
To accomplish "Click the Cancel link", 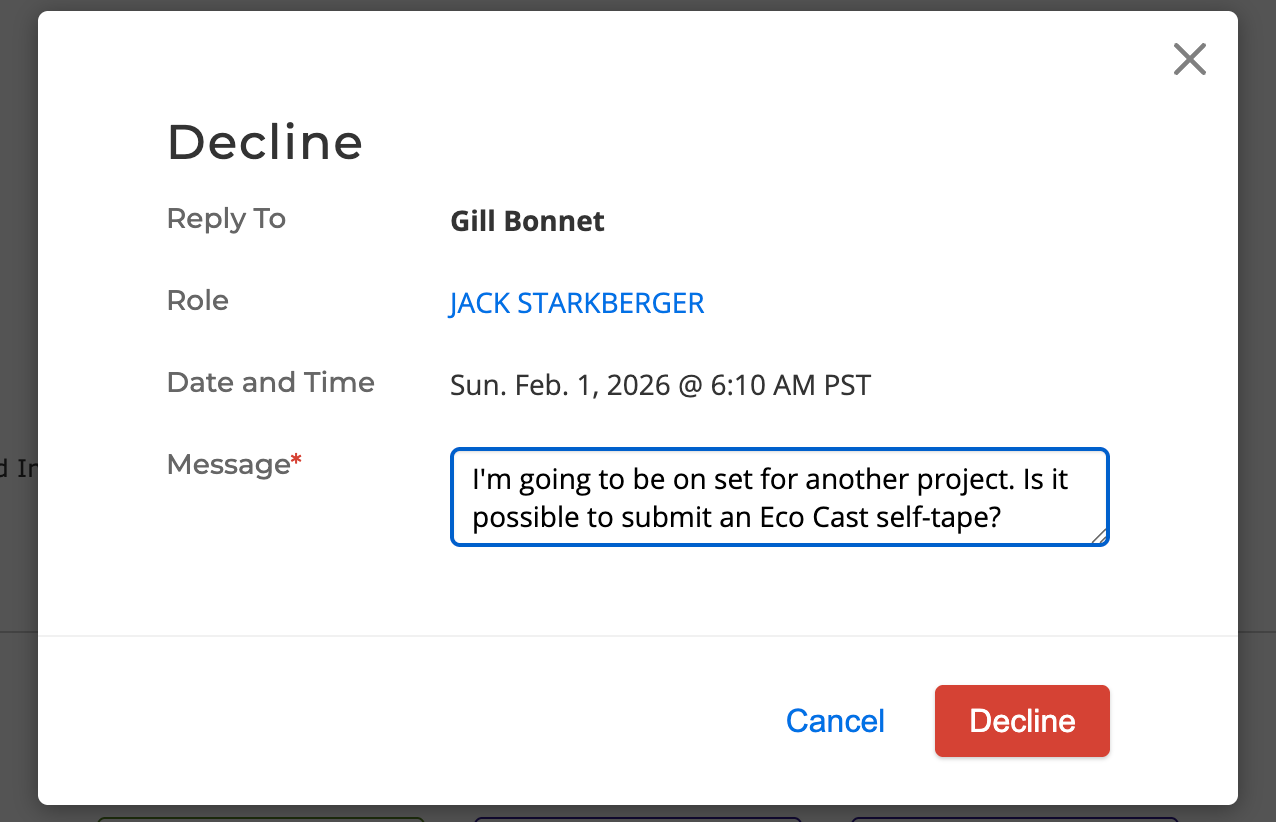I will pos(835,721).
